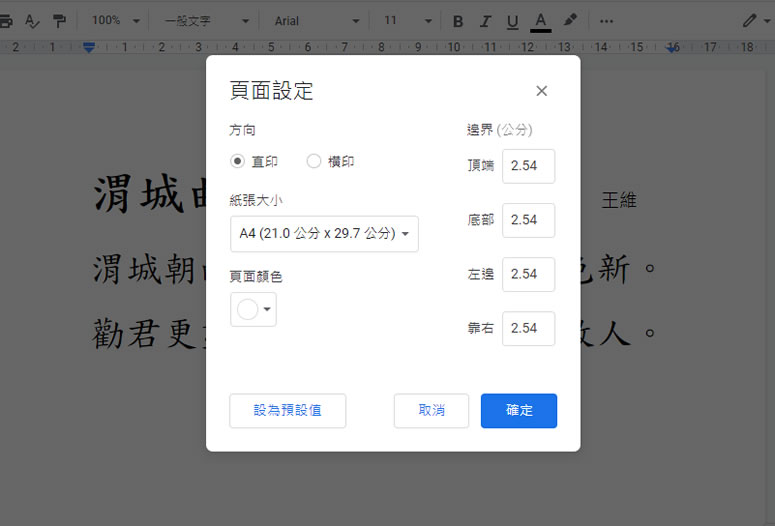Click the 取消 cancel button

click(x=431, y=411)
